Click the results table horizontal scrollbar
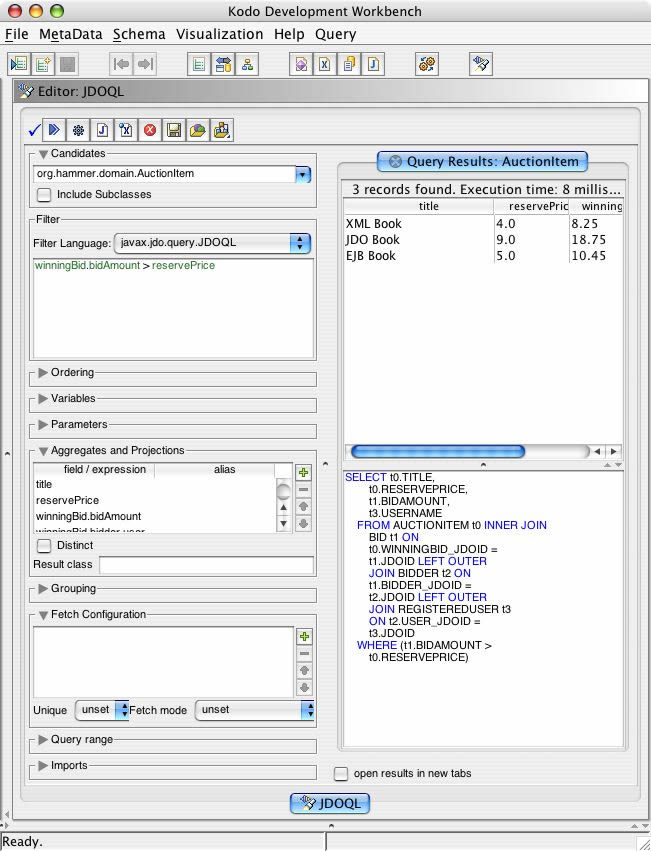The image size is (651, 851). 438,452
